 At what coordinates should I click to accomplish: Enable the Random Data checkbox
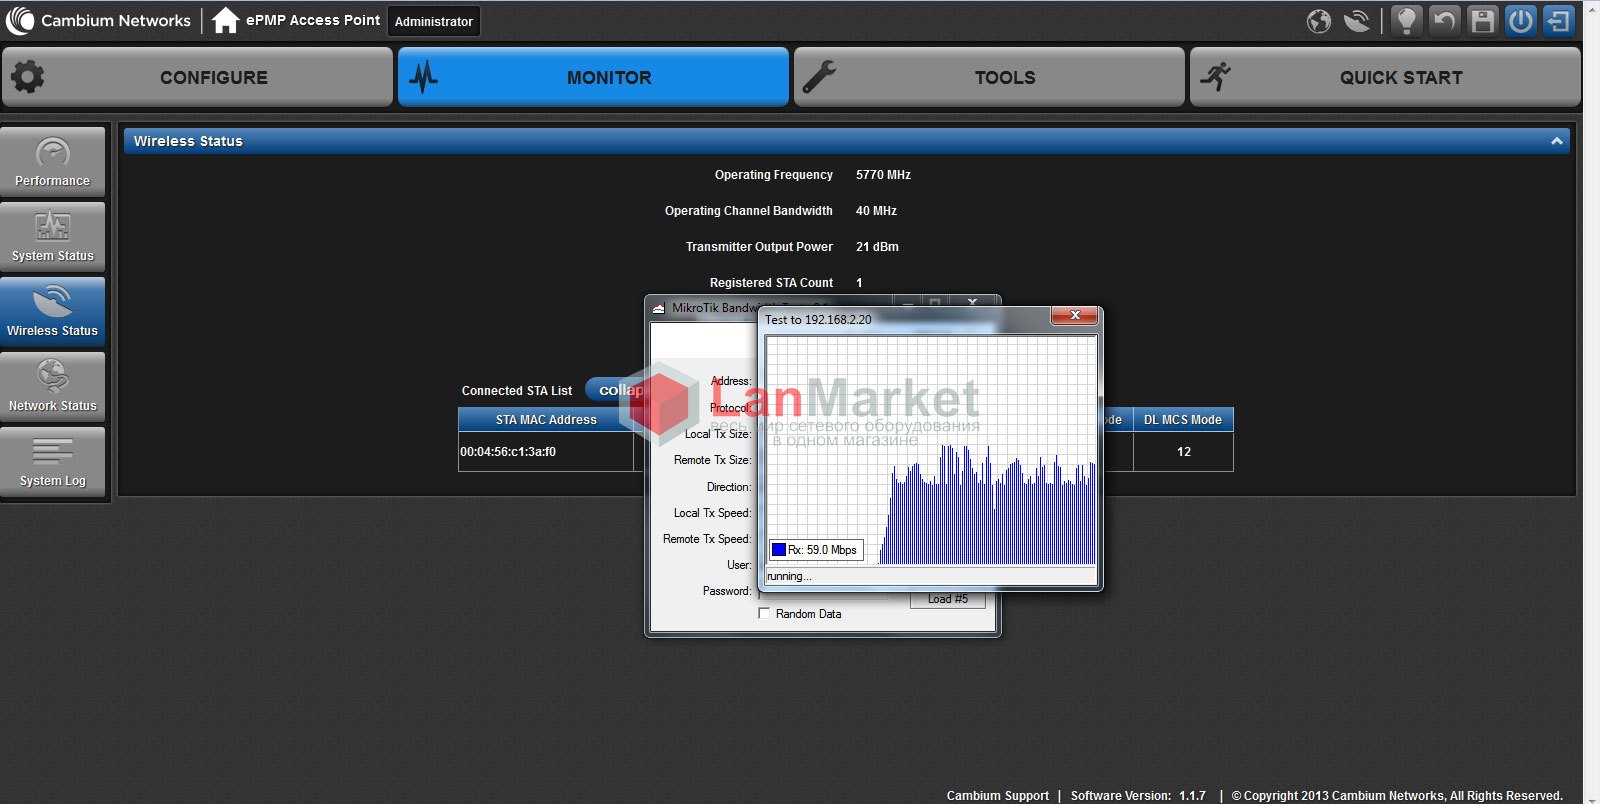click(x=764, y=614)
